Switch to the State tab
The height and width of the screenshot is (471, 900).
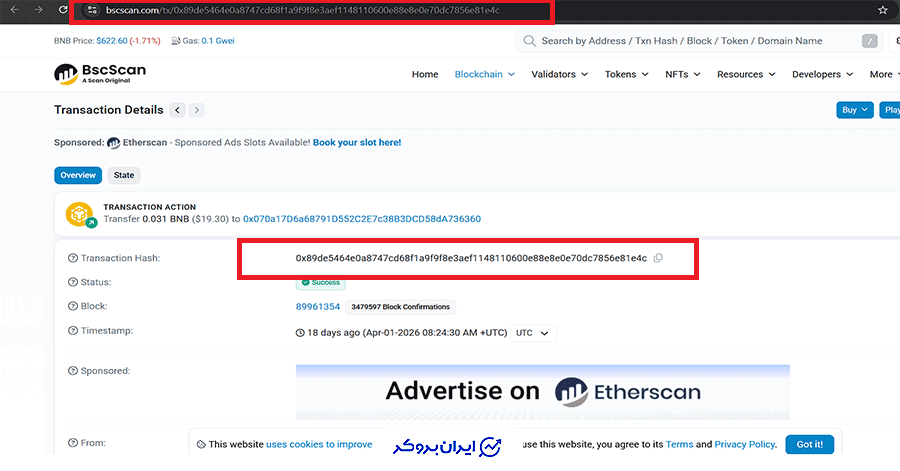[124, 175]
